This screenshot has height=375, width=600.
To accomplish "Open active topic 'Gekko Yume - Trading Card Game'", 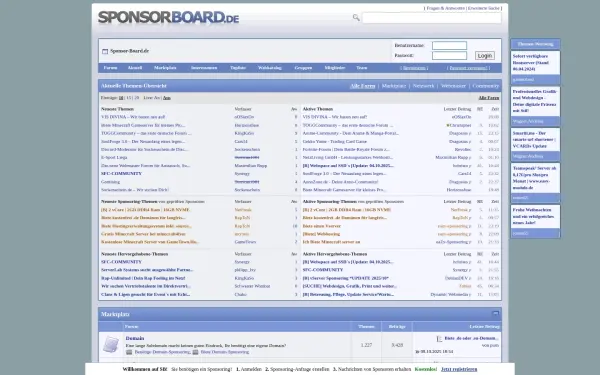I will click(x=334, y=142).
